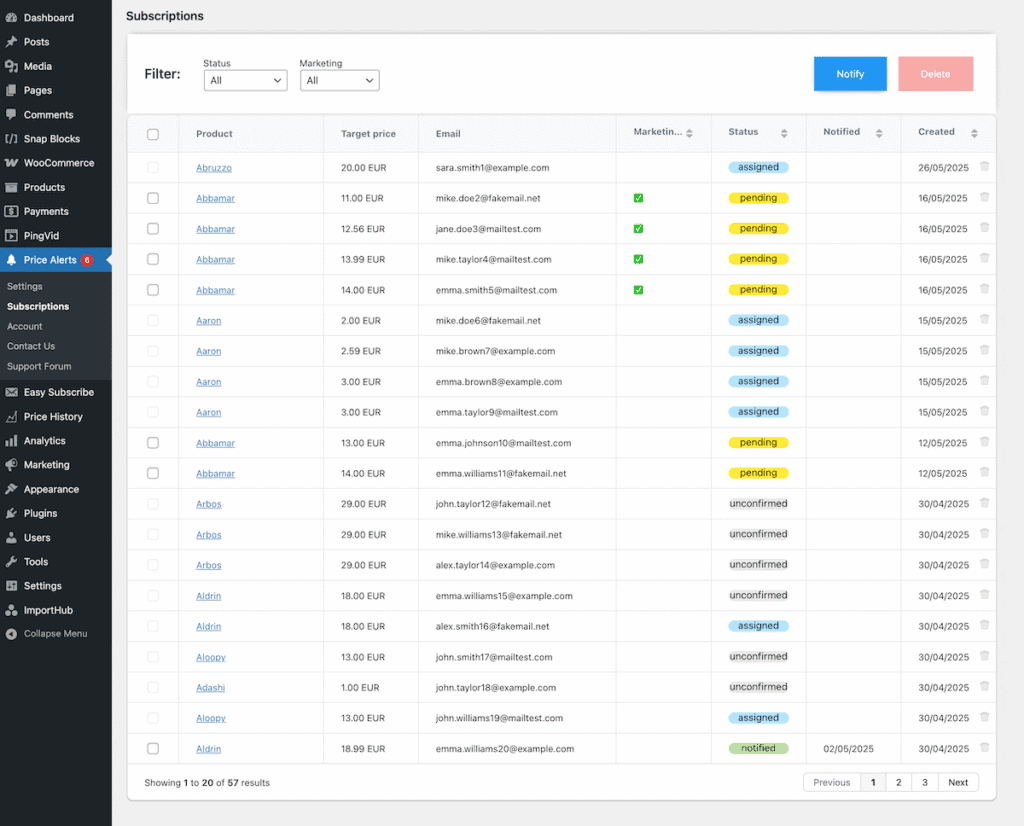
Task: Click the WooCommerce icon in sidebar
Action: (x=12, y=163)
